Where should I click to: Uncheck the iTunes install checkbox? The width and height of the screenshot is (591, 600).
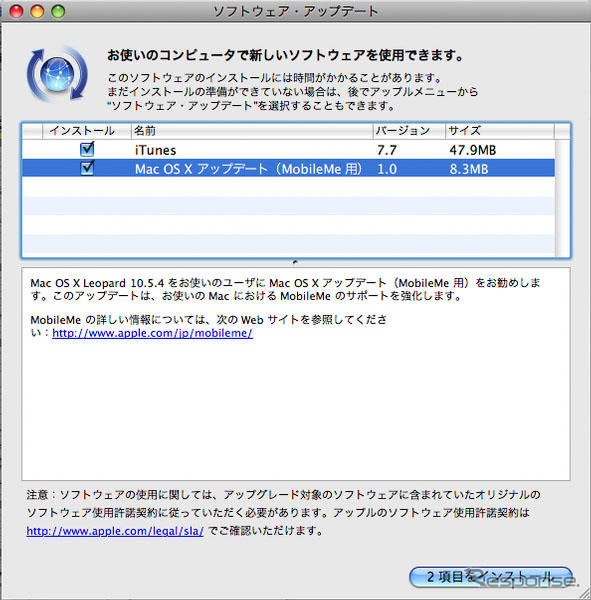pos(87,149)
